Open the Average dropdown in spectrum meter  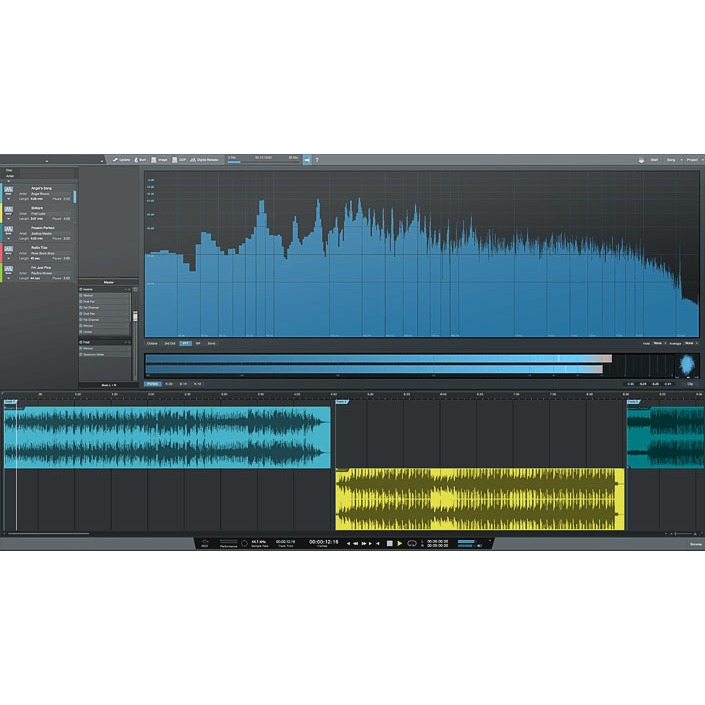tap(690, 343)
